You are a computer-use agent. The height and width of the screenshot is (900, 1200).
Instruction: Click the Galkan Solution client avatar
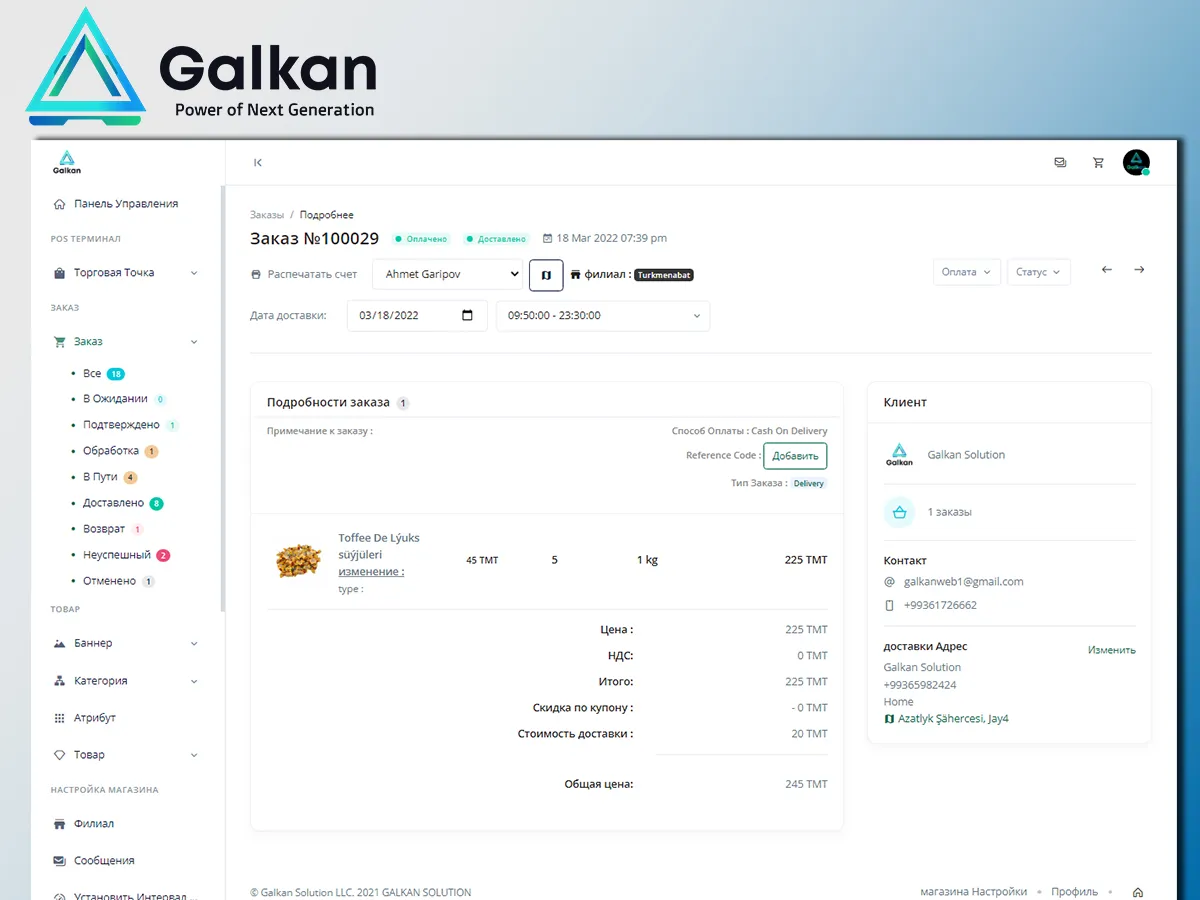pos(899,455)
